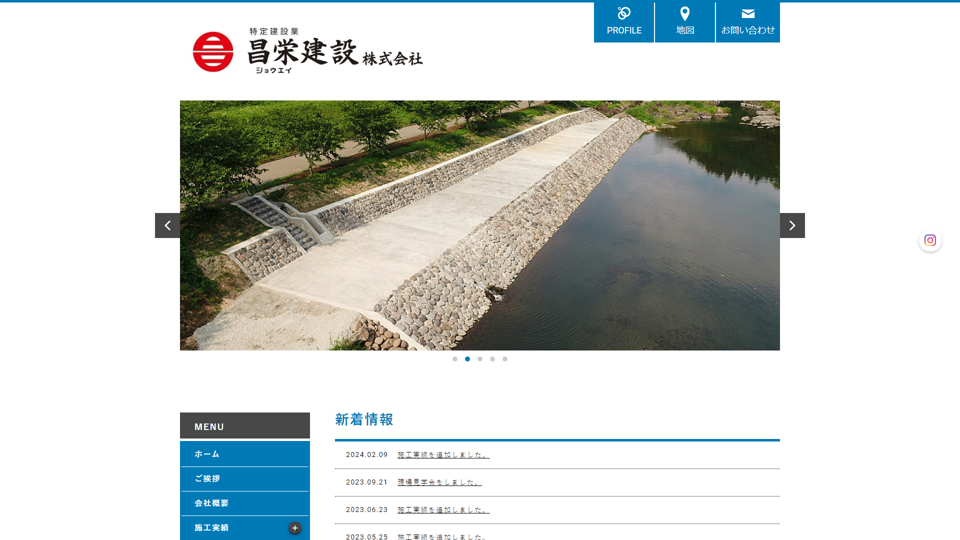Image resolution: width=960 pixels, height=540 pixels.
Task: Open the 2024.02.09 施工実績 news link
Action: pos(443,455)
